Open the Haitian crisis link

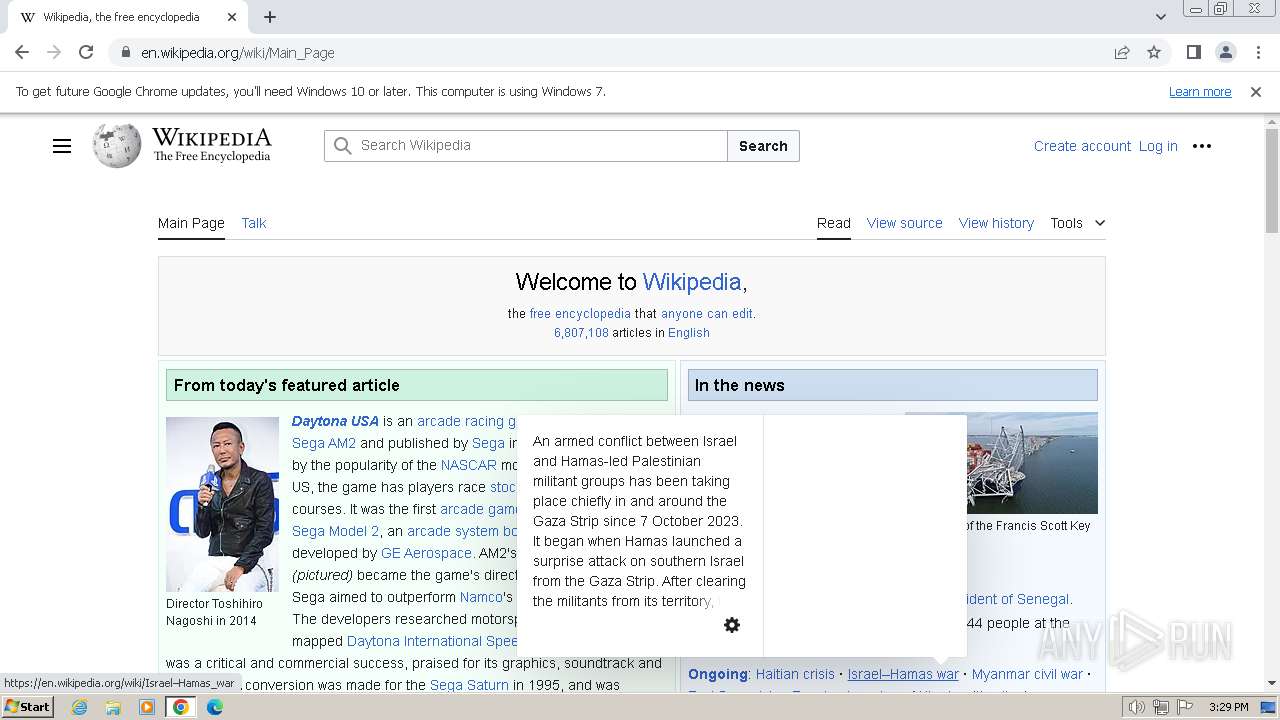[795, 674]
